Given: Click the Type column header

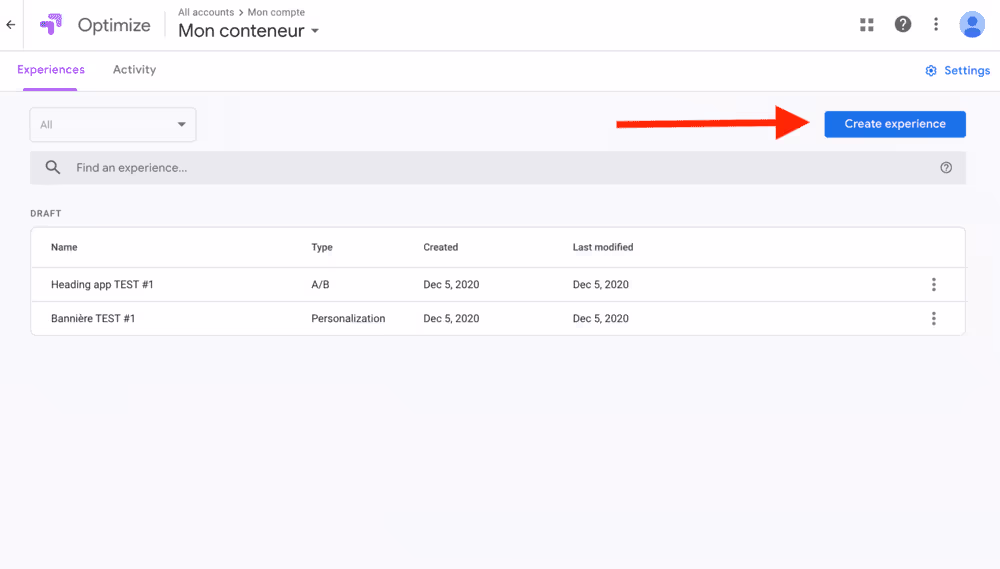Looking at the screenshot, I should coord(322,247).
